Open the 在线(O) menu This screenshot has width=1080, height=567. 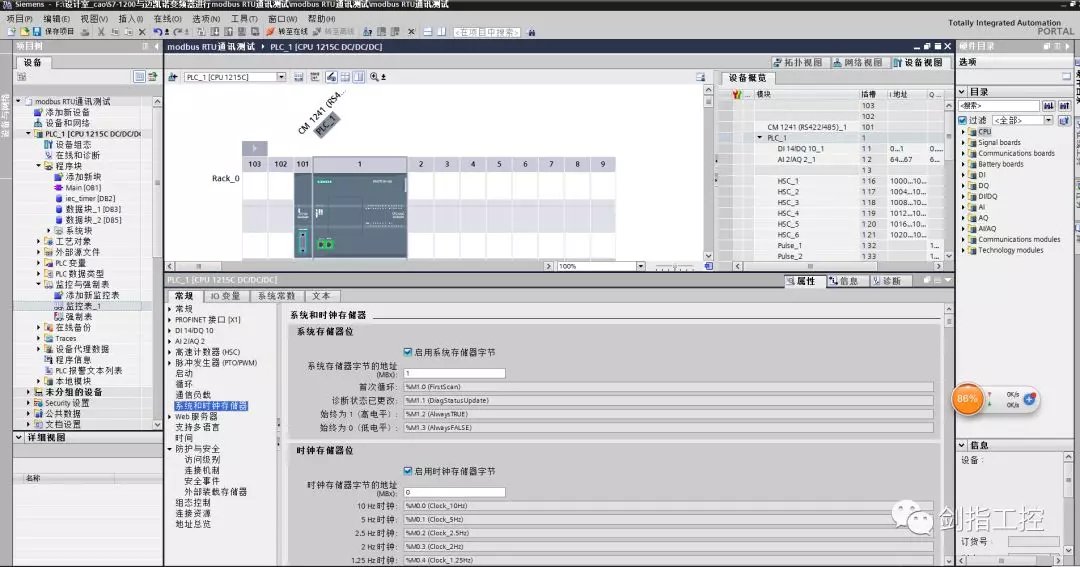(x=167, y=19)
